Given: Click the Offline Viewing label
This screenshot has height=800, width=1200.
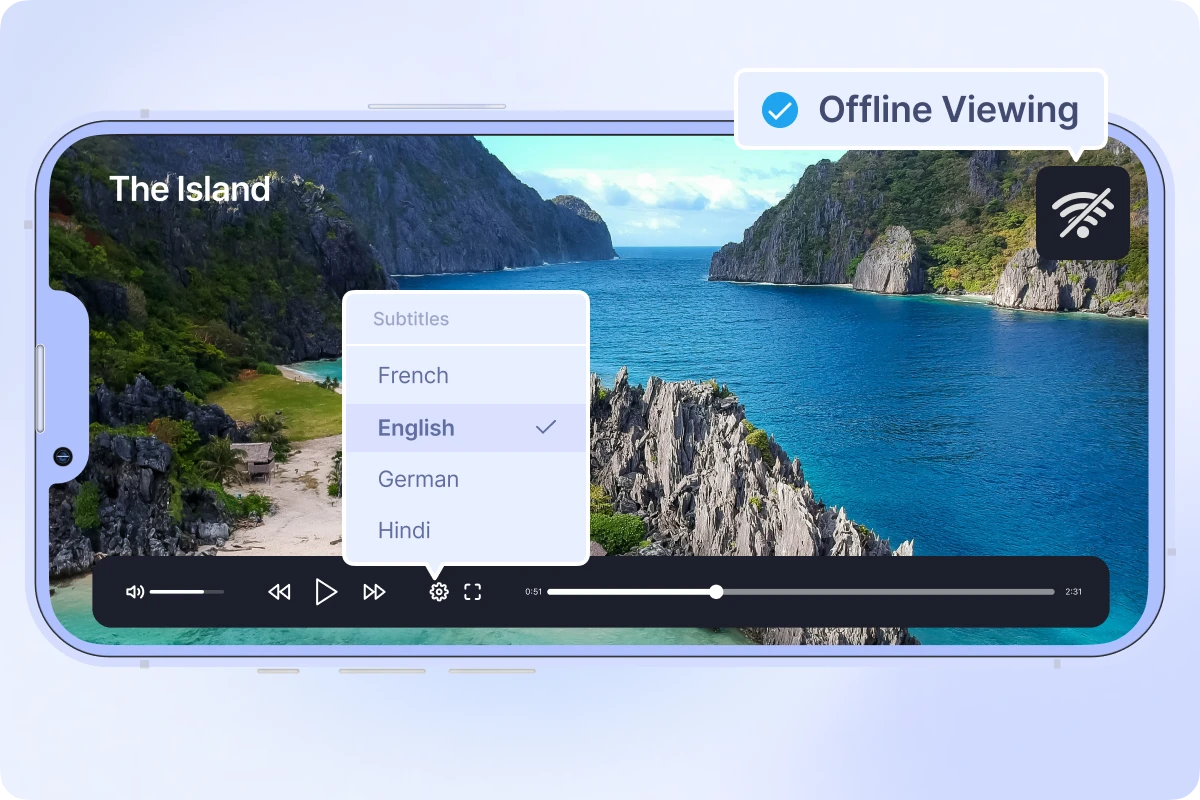Looking at the screenshot, I should tap(949, 110).
